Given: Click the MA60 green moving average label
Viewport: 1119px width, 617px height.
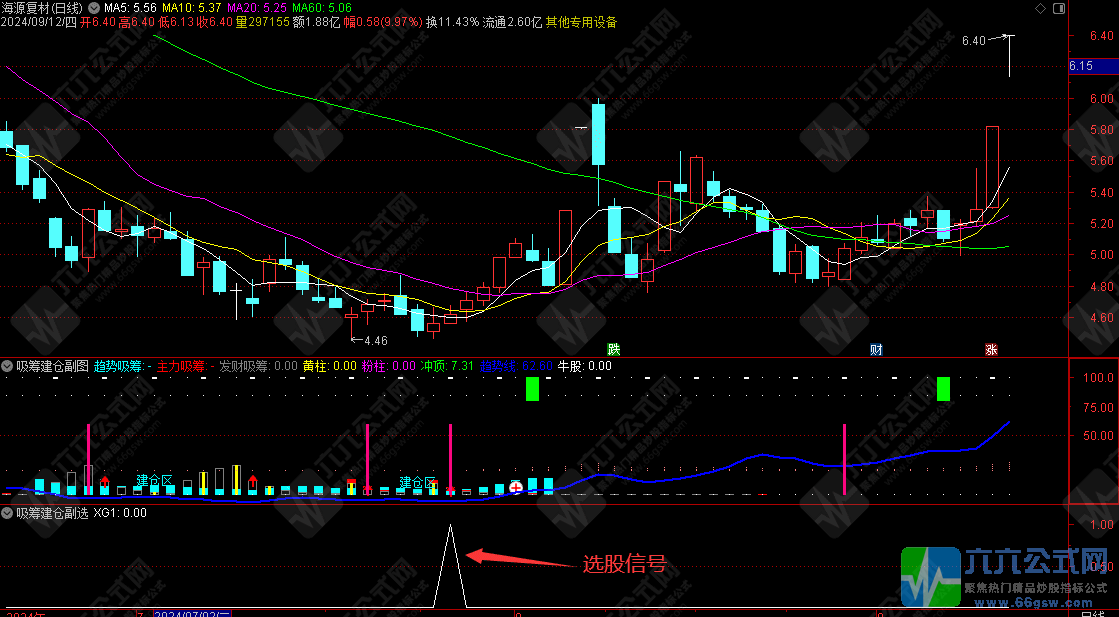Looking at the screenshot, I should pyautogui.click(x=316, y=7).
